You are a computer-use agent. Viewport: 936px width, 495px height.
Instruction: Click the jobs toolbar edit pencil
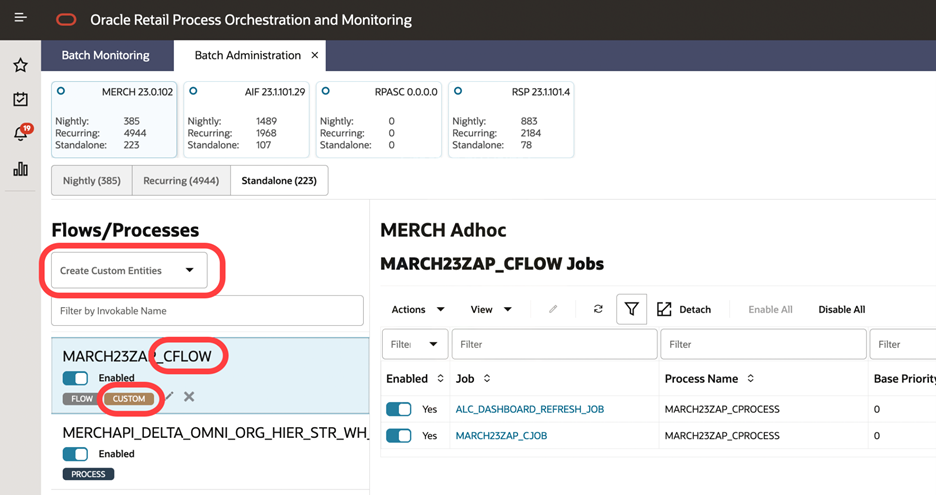(x=553, y=309)
